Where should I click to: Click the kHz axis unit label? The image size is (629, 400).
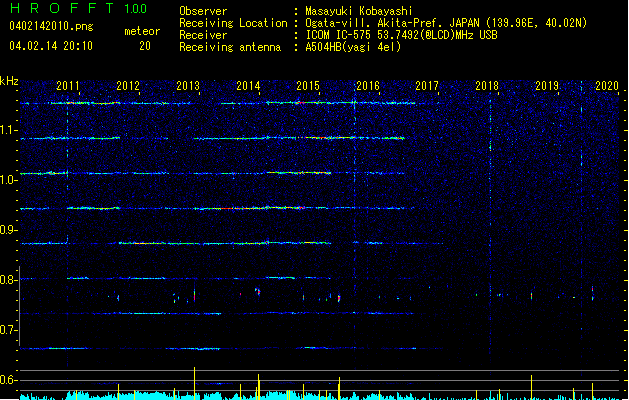(9, 81)
